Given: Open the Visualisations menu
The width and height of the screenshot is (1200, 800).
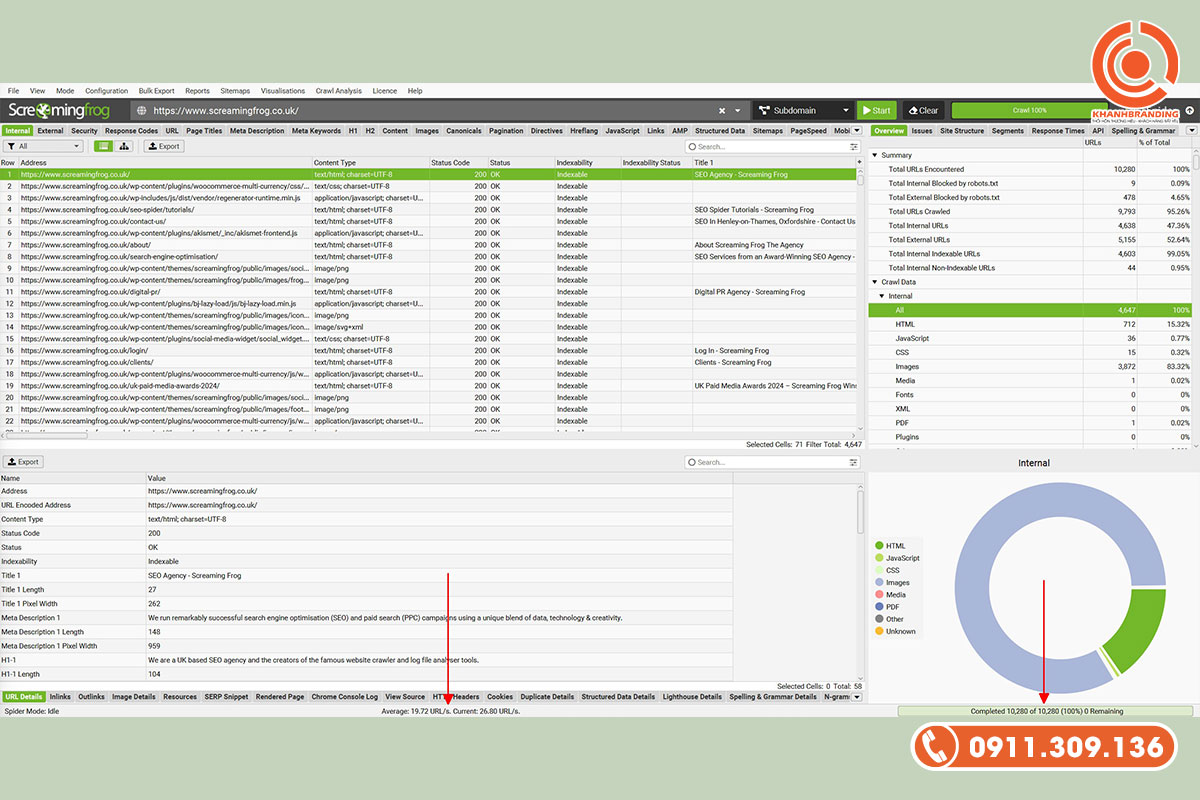Looking at the screenshot, I should pyautogui.click(x=283, y=91).
